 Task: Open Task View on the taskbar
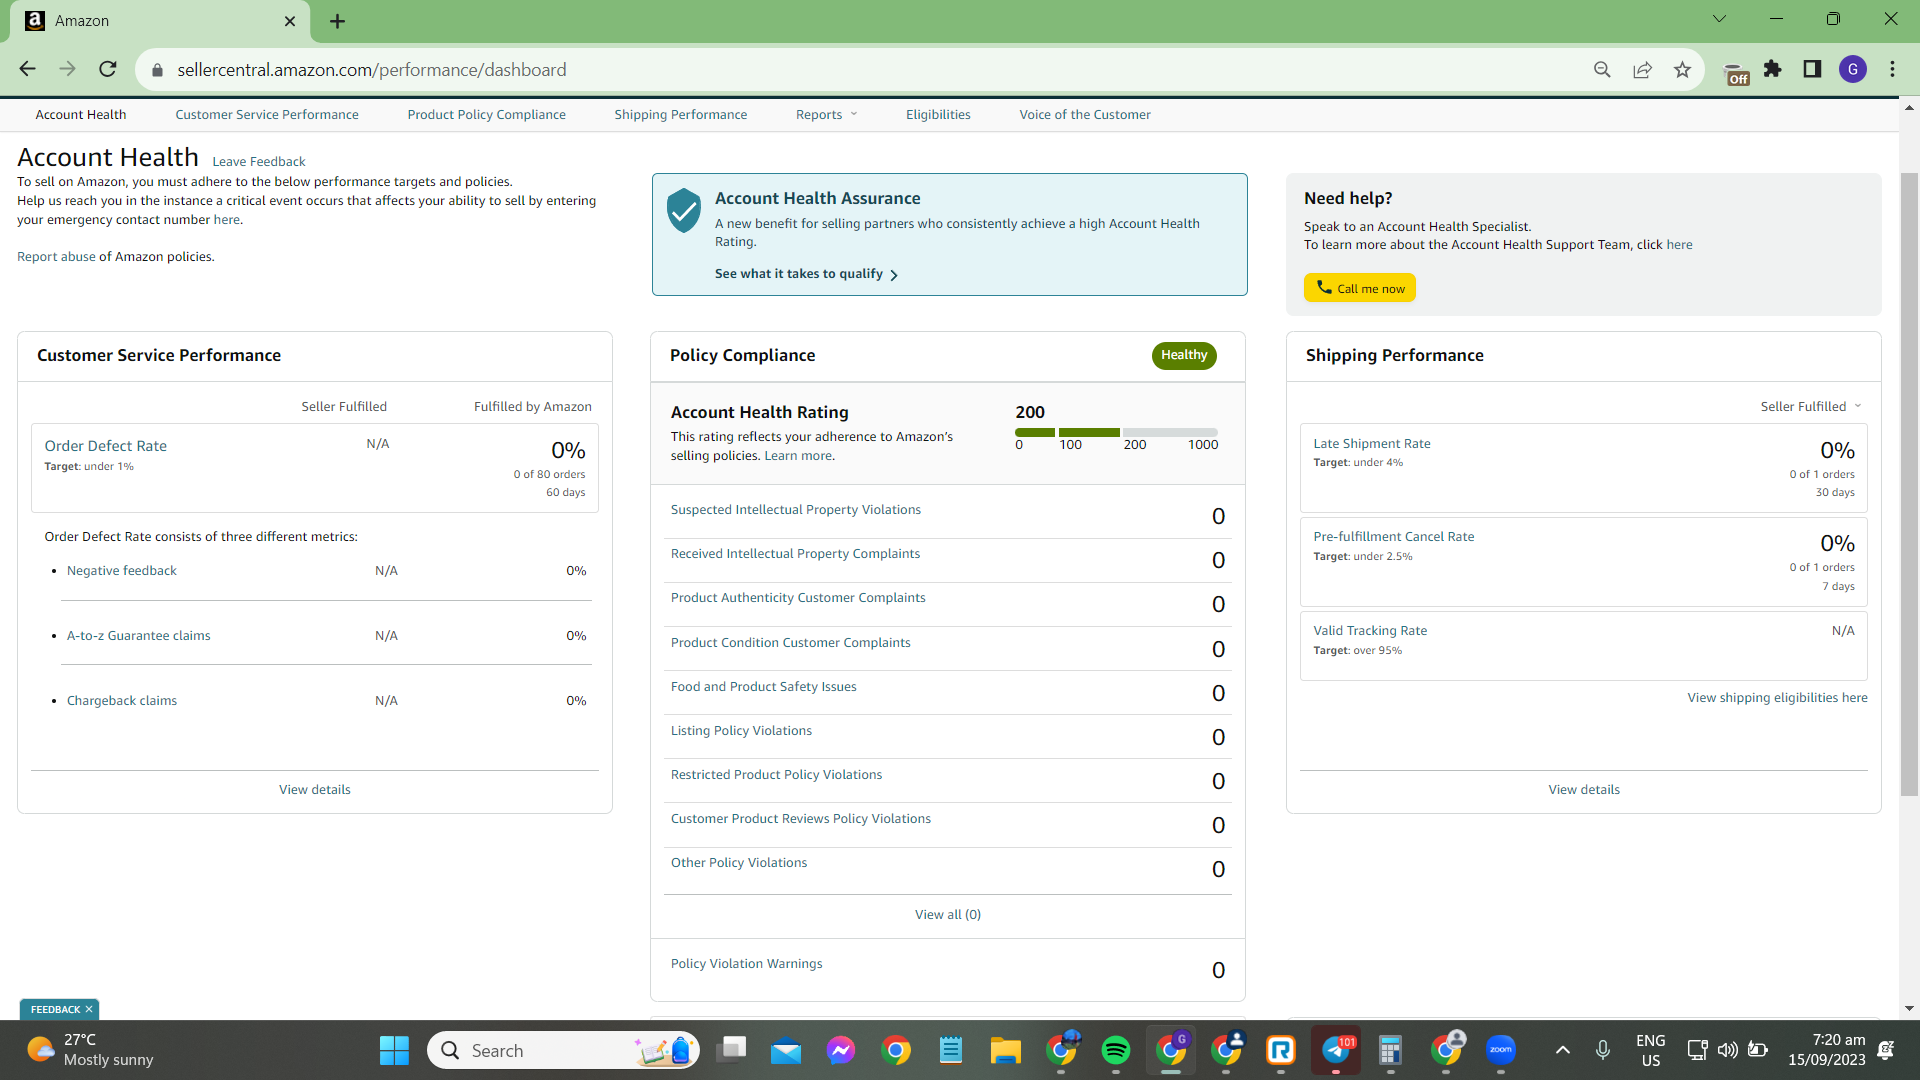tap(732, 1050)
